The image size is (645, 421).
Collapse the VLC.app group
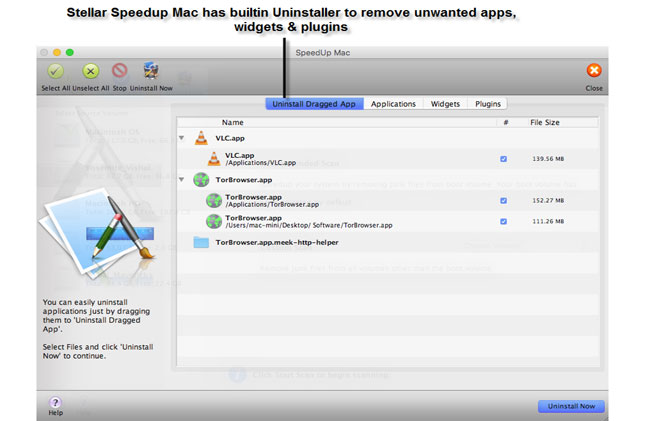click(181, 139)
